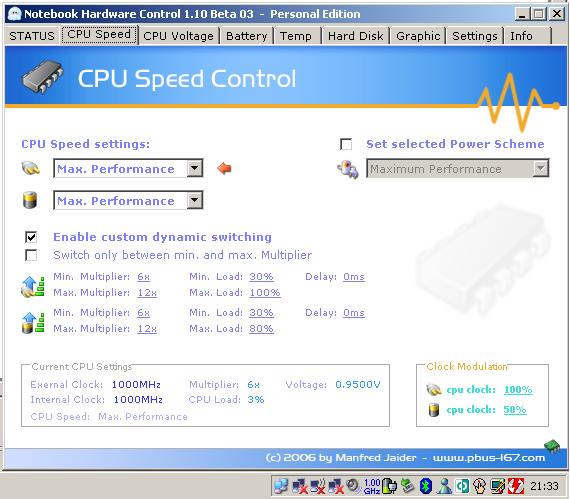Viewport: 570px width, 499px height.
Task: Click the battery icon beside second speed dropdown
Action: tap(30, 200)
